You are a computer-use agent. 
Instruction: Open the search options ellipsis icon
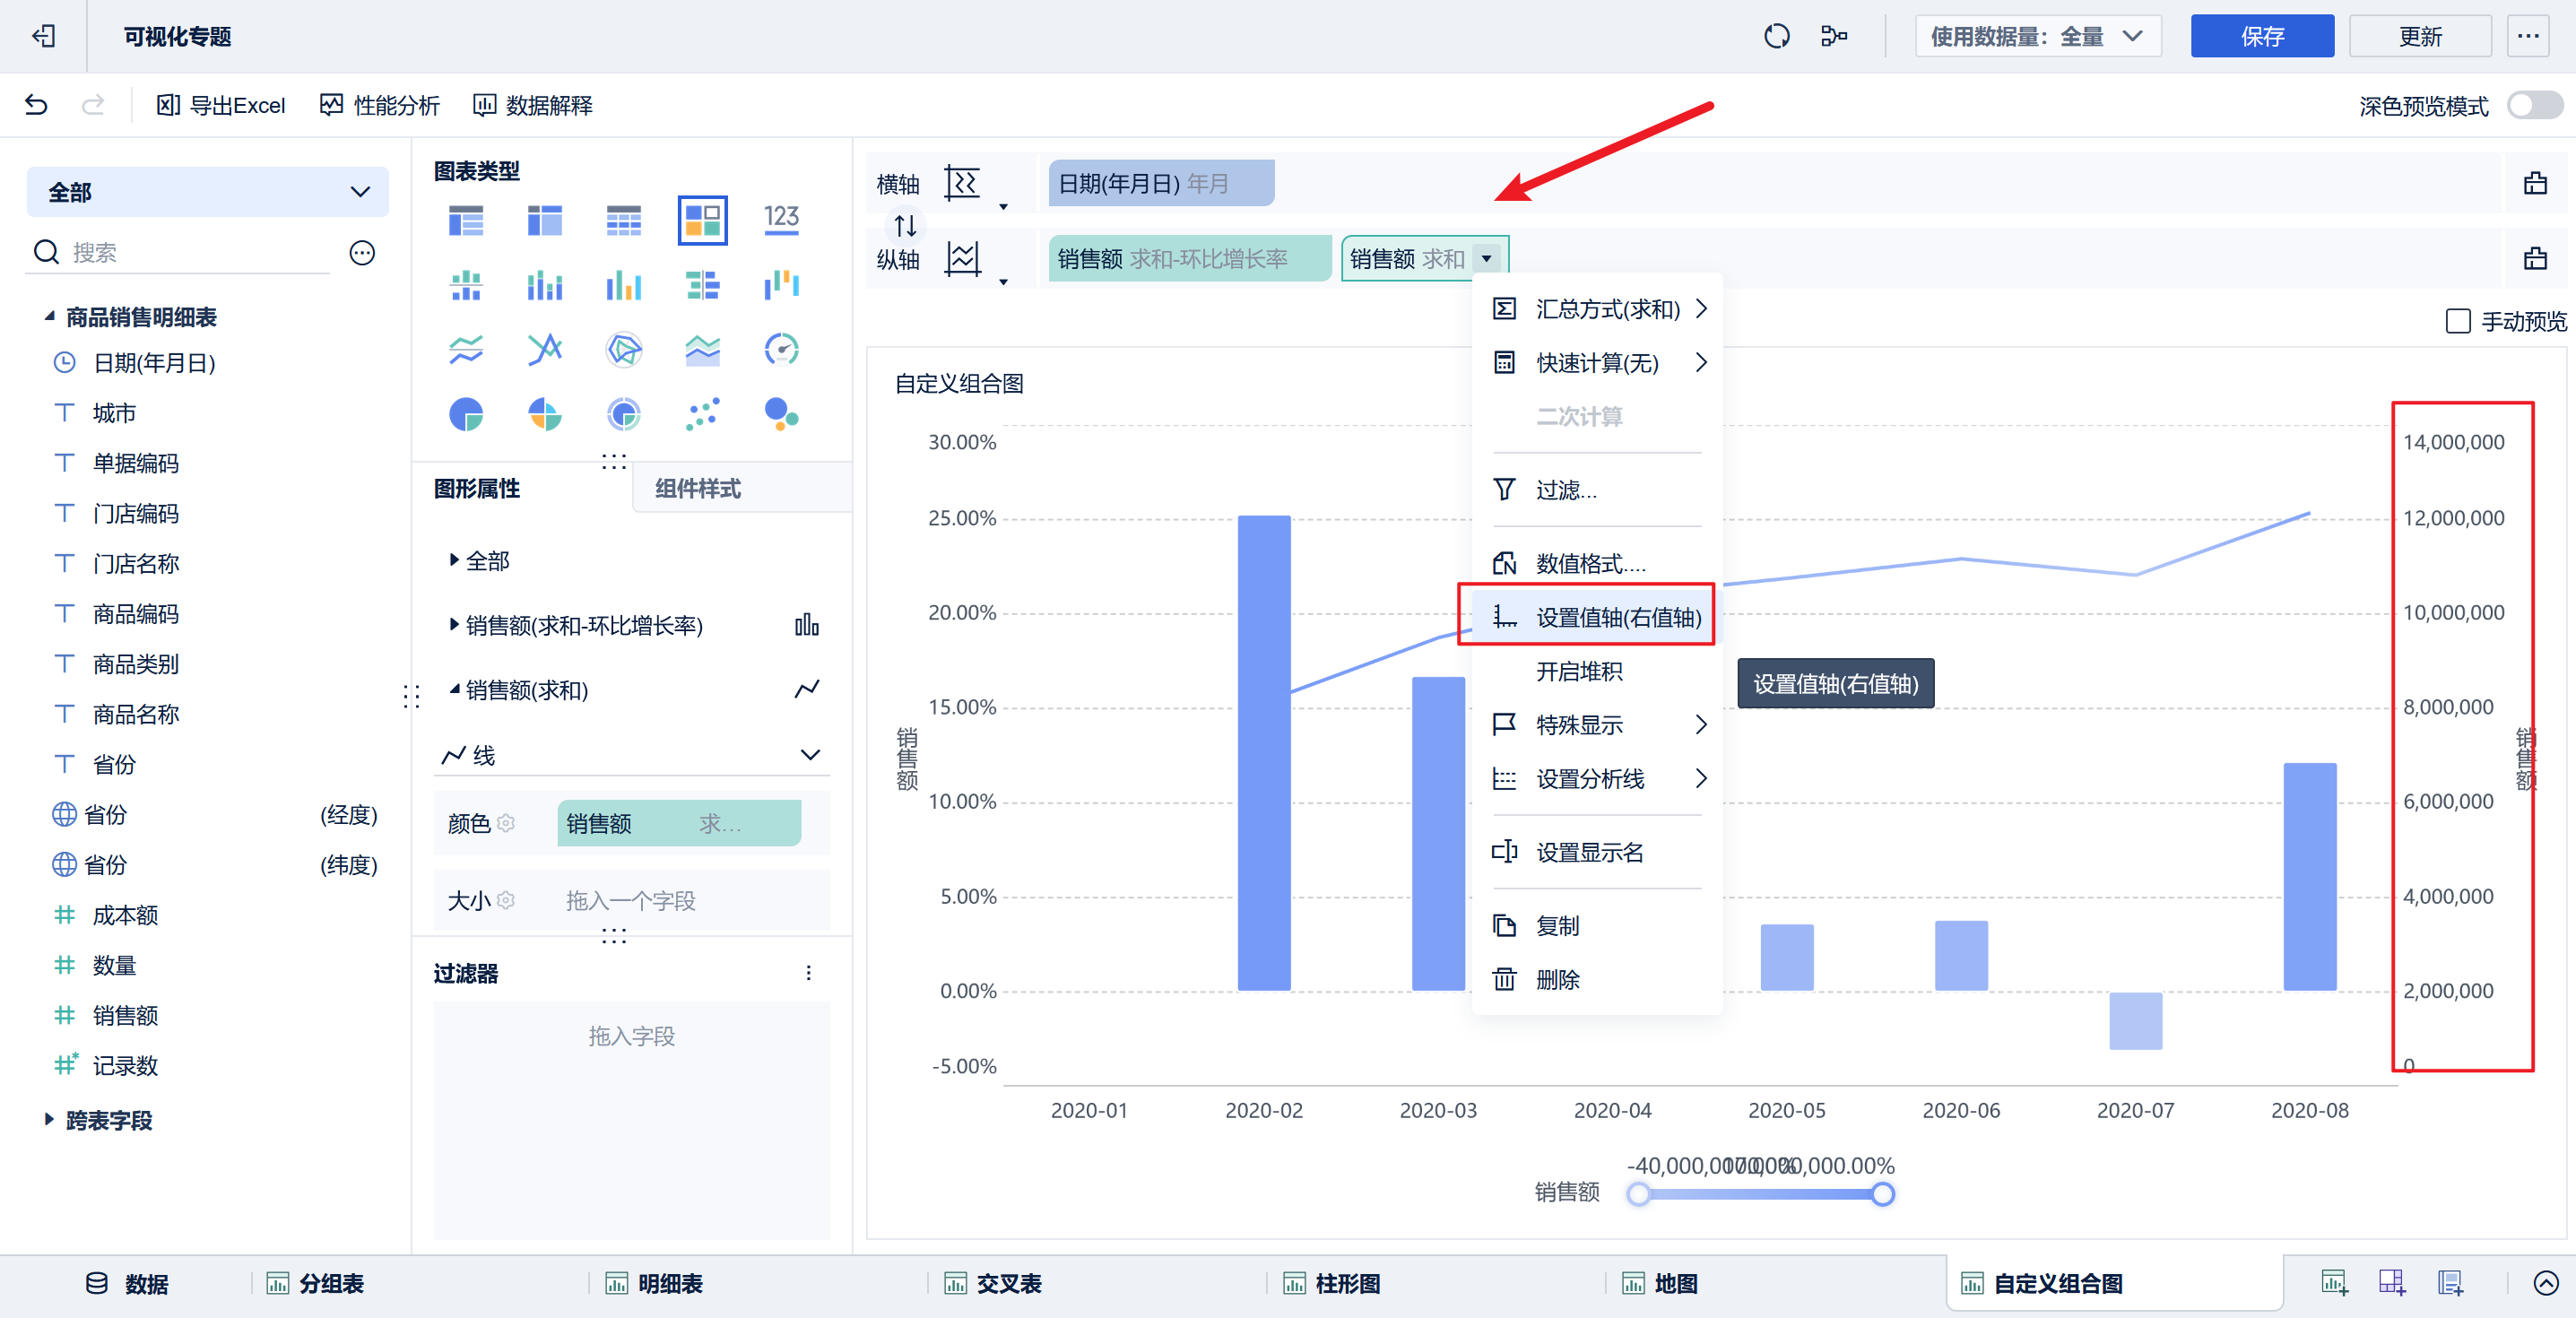(362, 253)
